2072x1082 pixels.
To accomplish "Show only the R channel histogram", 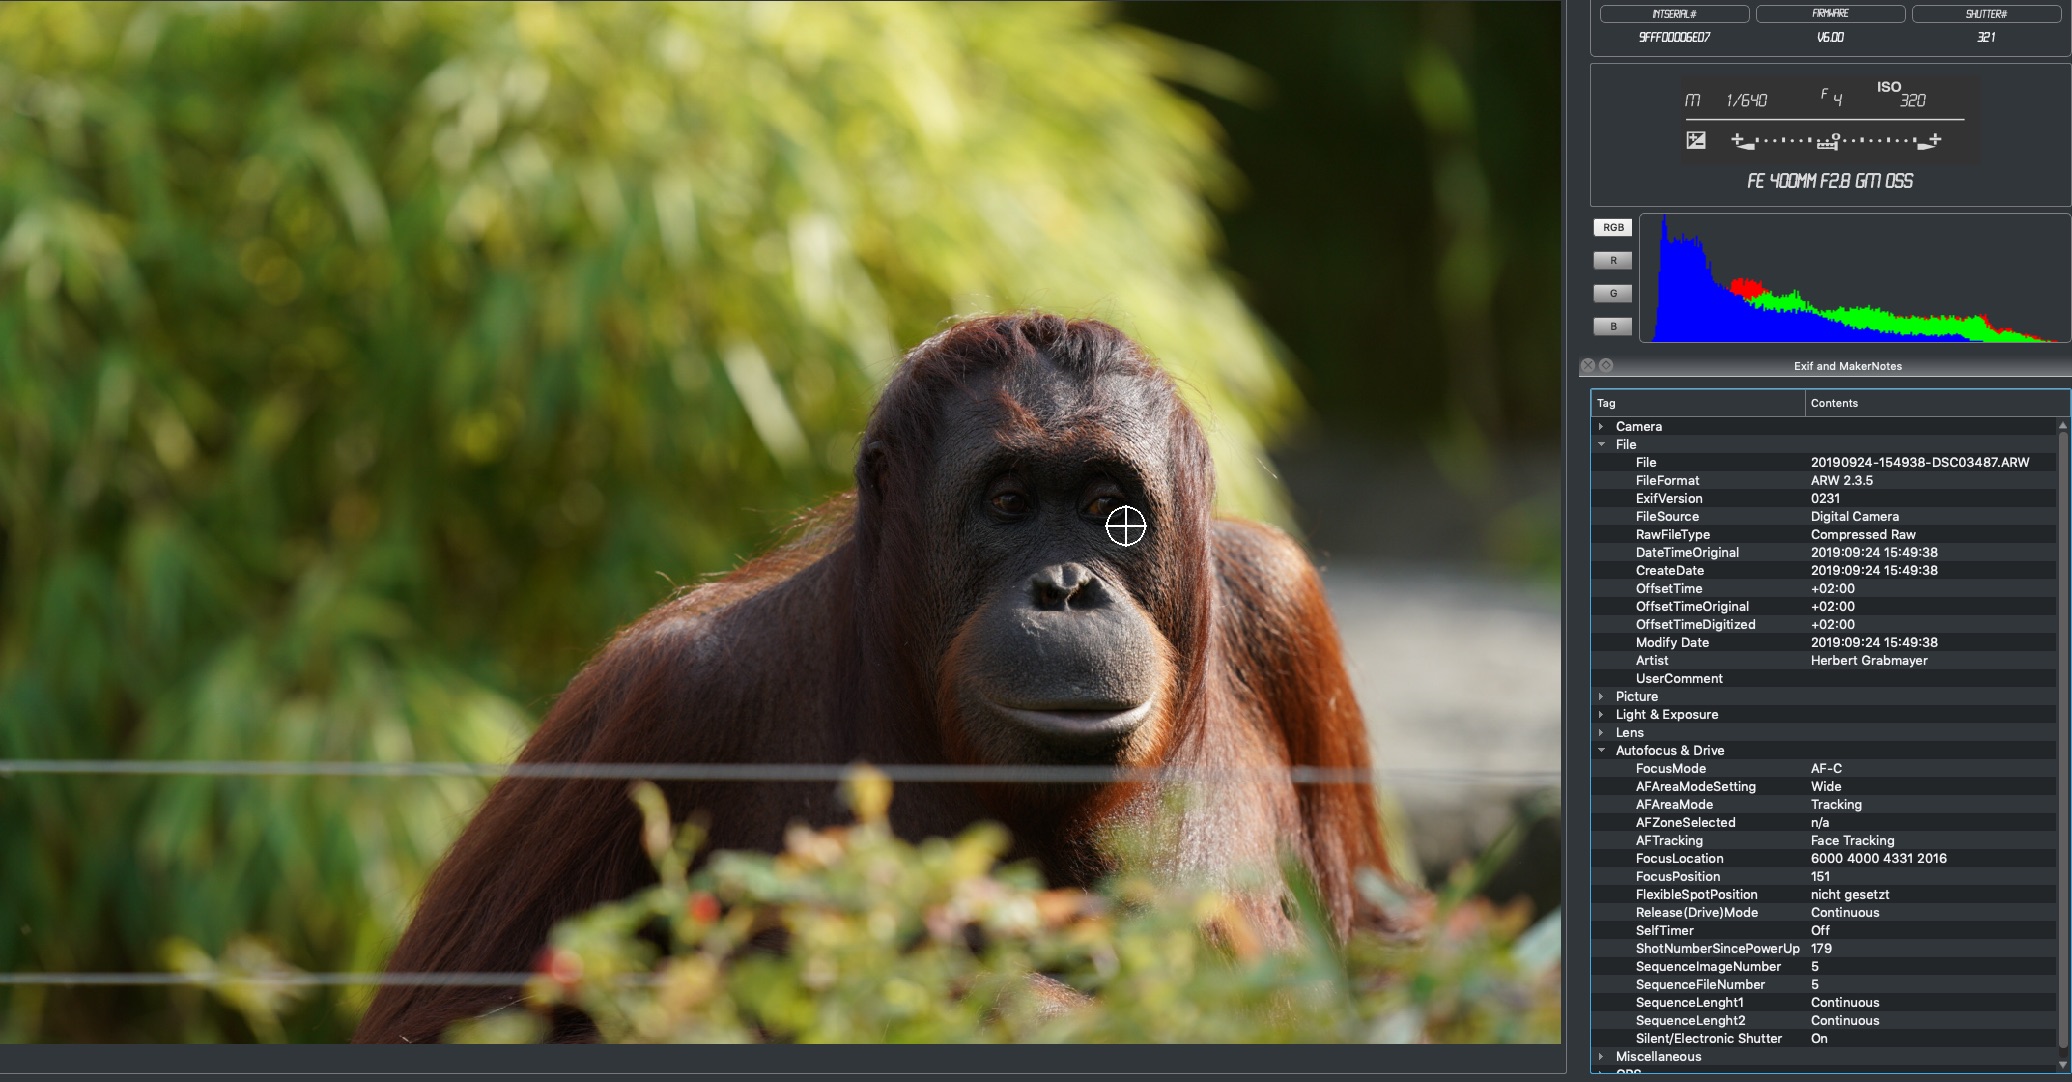I will coord(1613,260).
